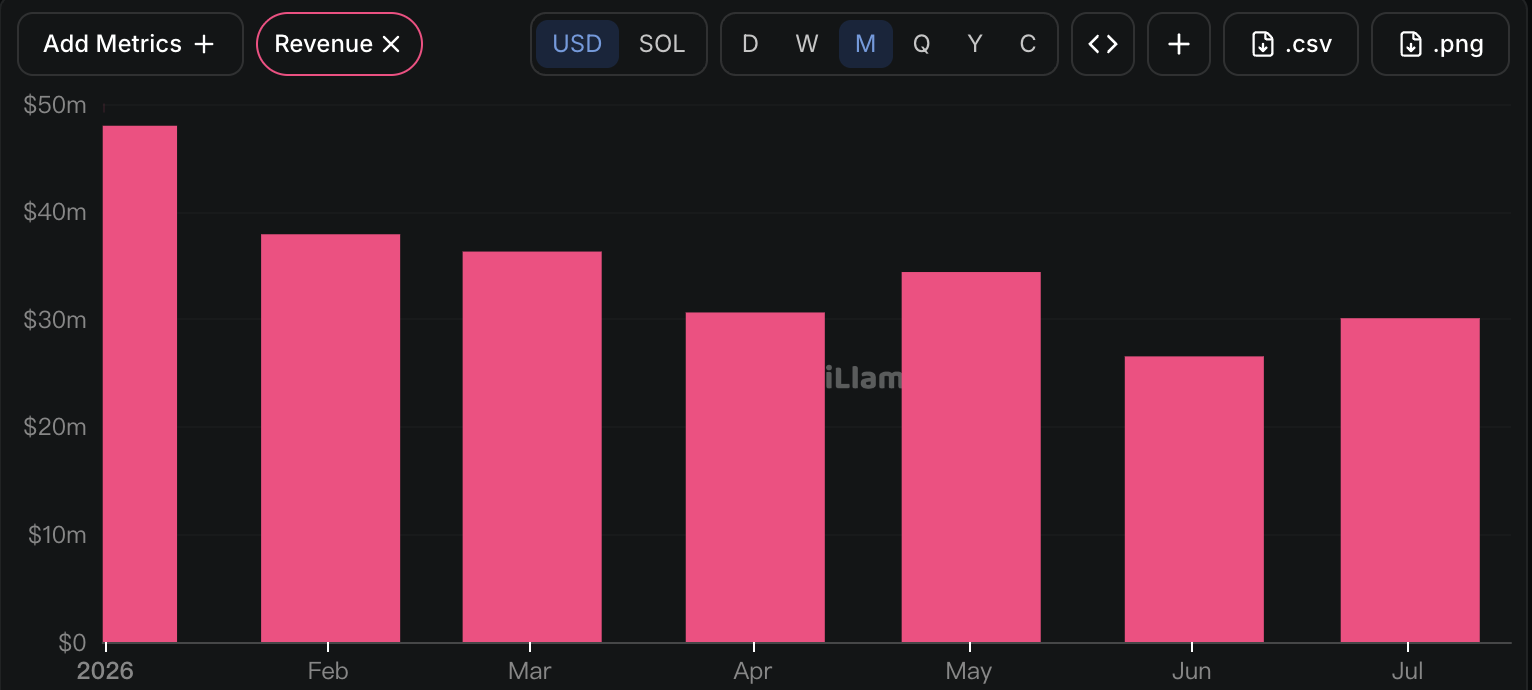
Task: Export the chart as .png
Action: coord(1440,44)
